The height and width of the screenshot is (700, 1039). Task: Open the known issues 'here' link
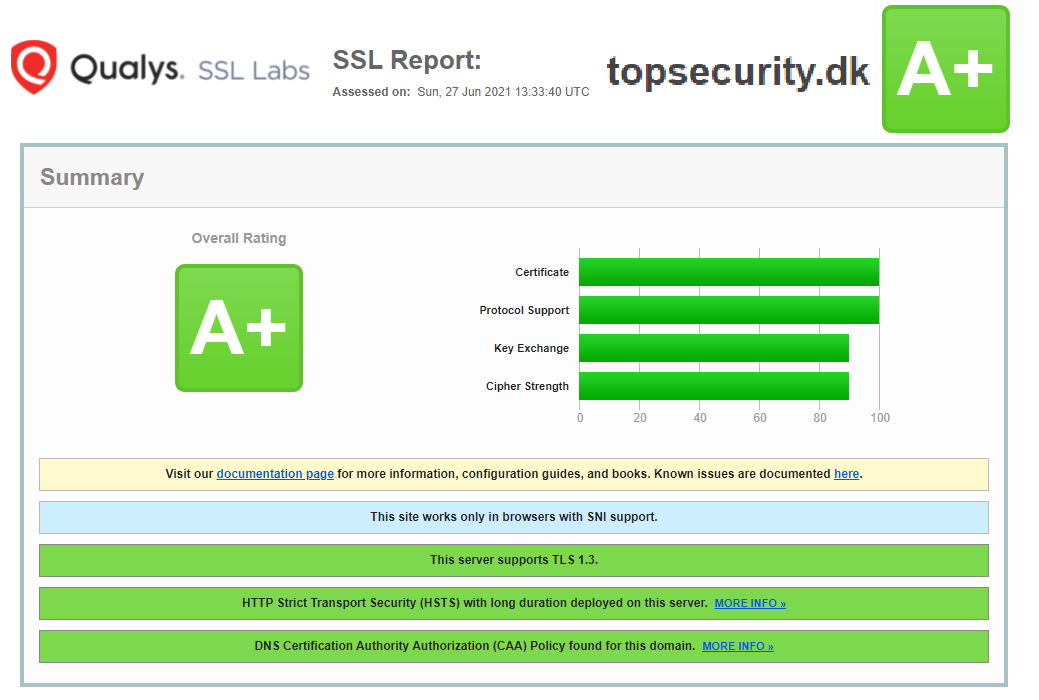tap(846, 474)
